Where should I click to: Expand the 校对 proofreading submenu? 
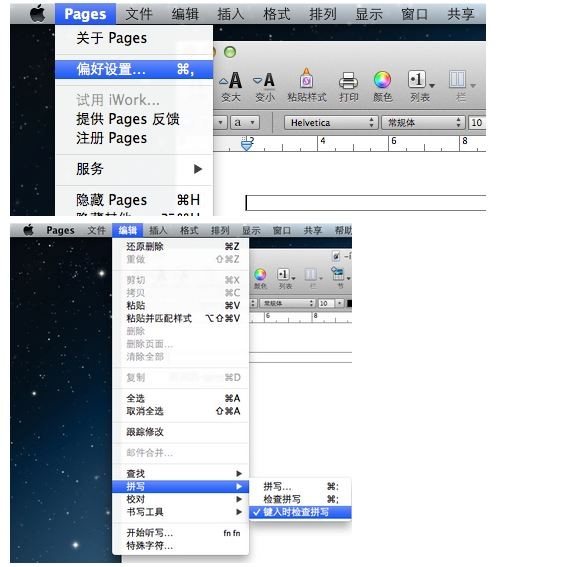coord(180,499)
